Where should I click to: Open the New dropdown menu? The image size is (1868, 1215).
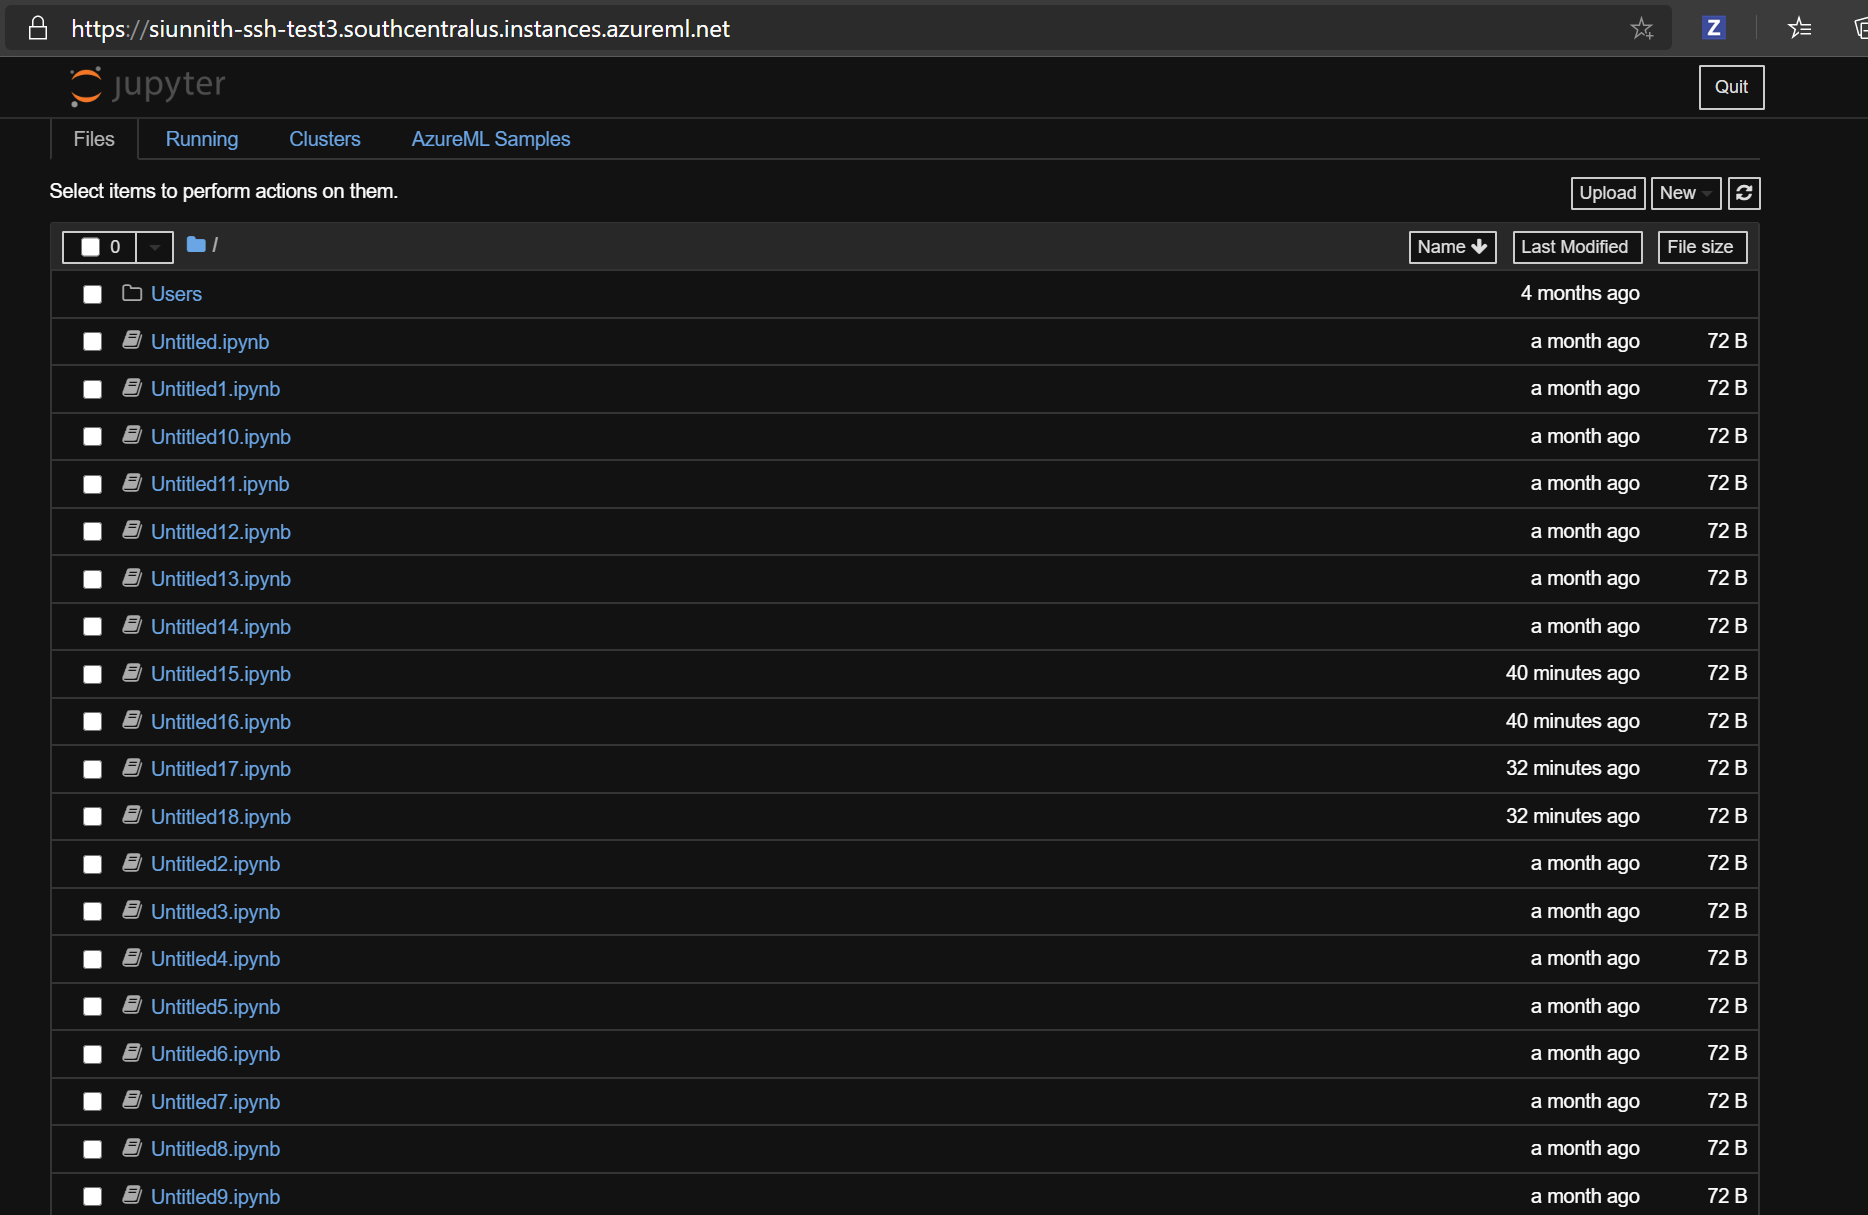tap(1685, 193)
